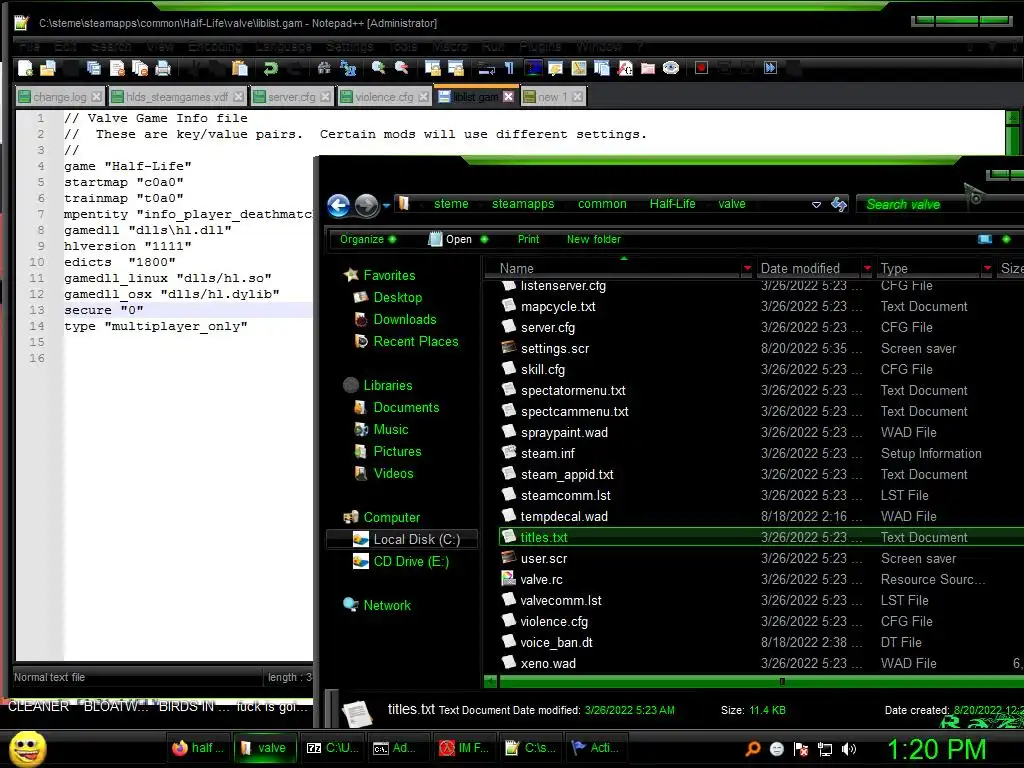
Task: Click Run Macro Multiple Times icon
Action: pyautogui.click(x=771, y=68)
